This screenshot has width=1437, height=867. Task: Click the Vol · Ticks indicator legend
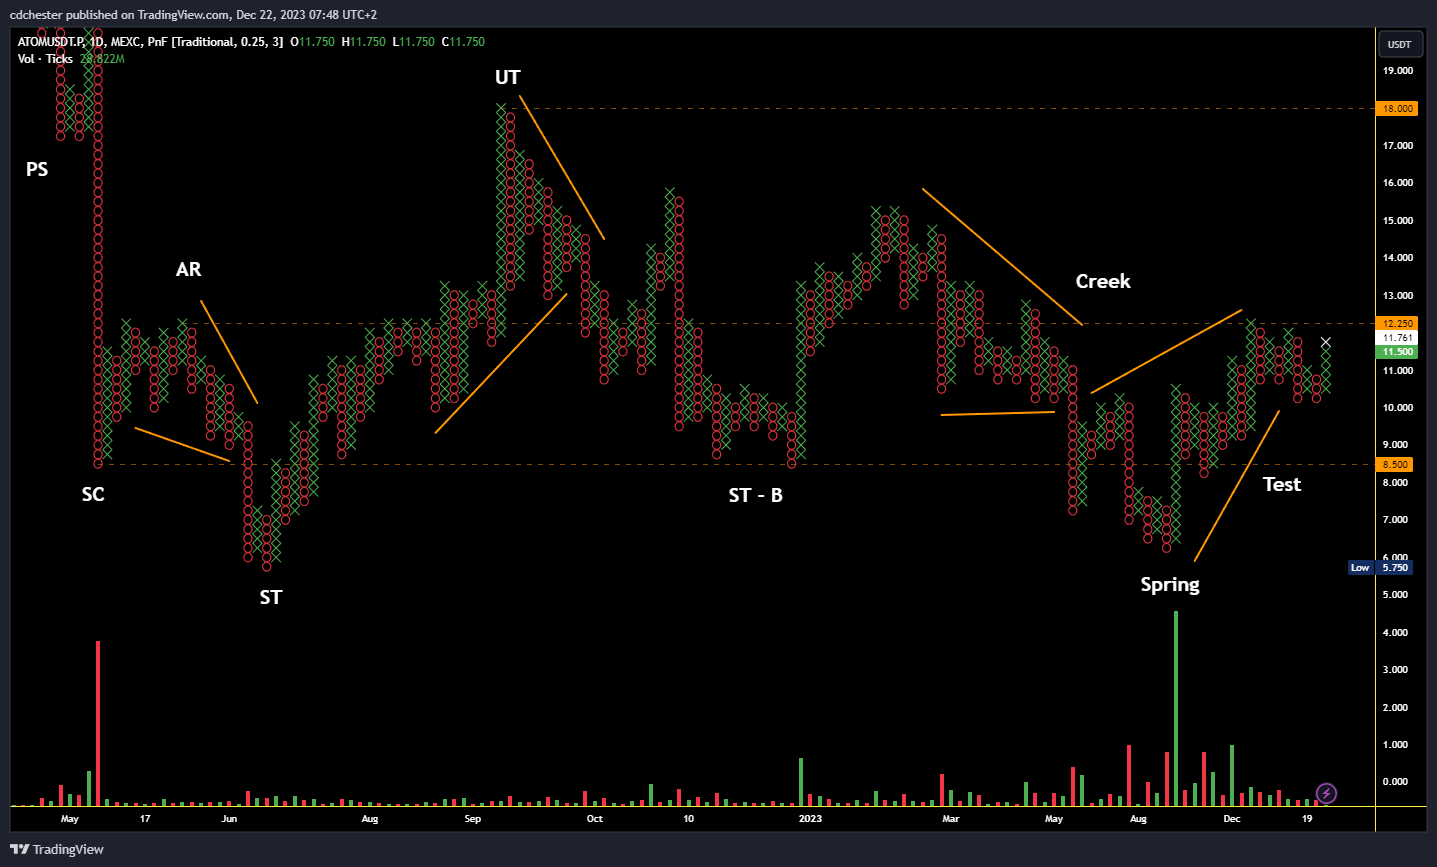pyautogui.click(x=45, y=59)
